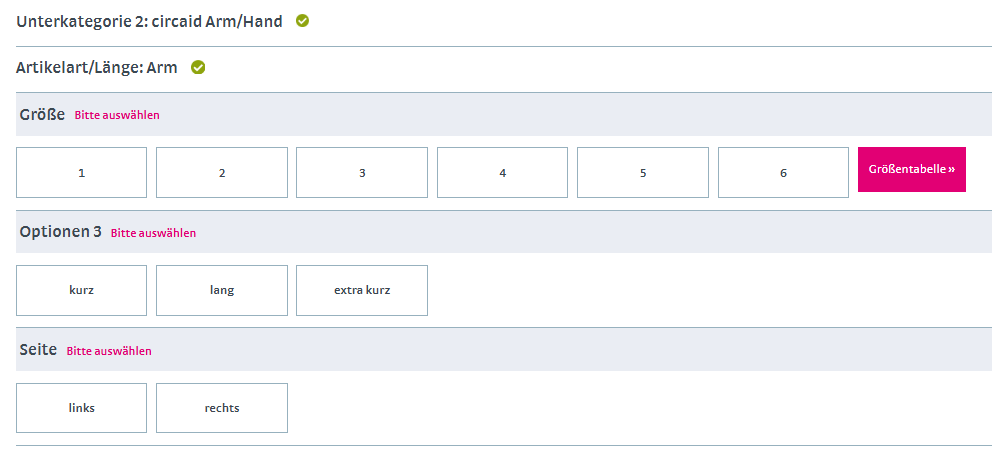
Task: Select links as the side
Action: [82, 408]
